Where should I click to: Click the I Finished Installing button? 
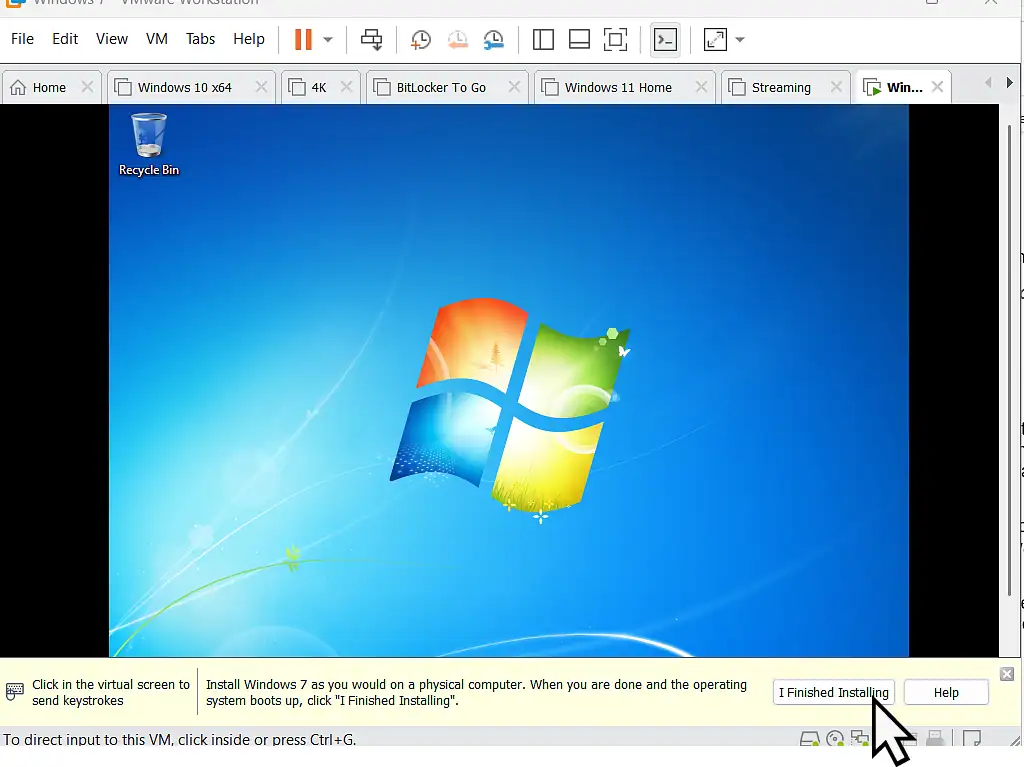click(833, 692)
